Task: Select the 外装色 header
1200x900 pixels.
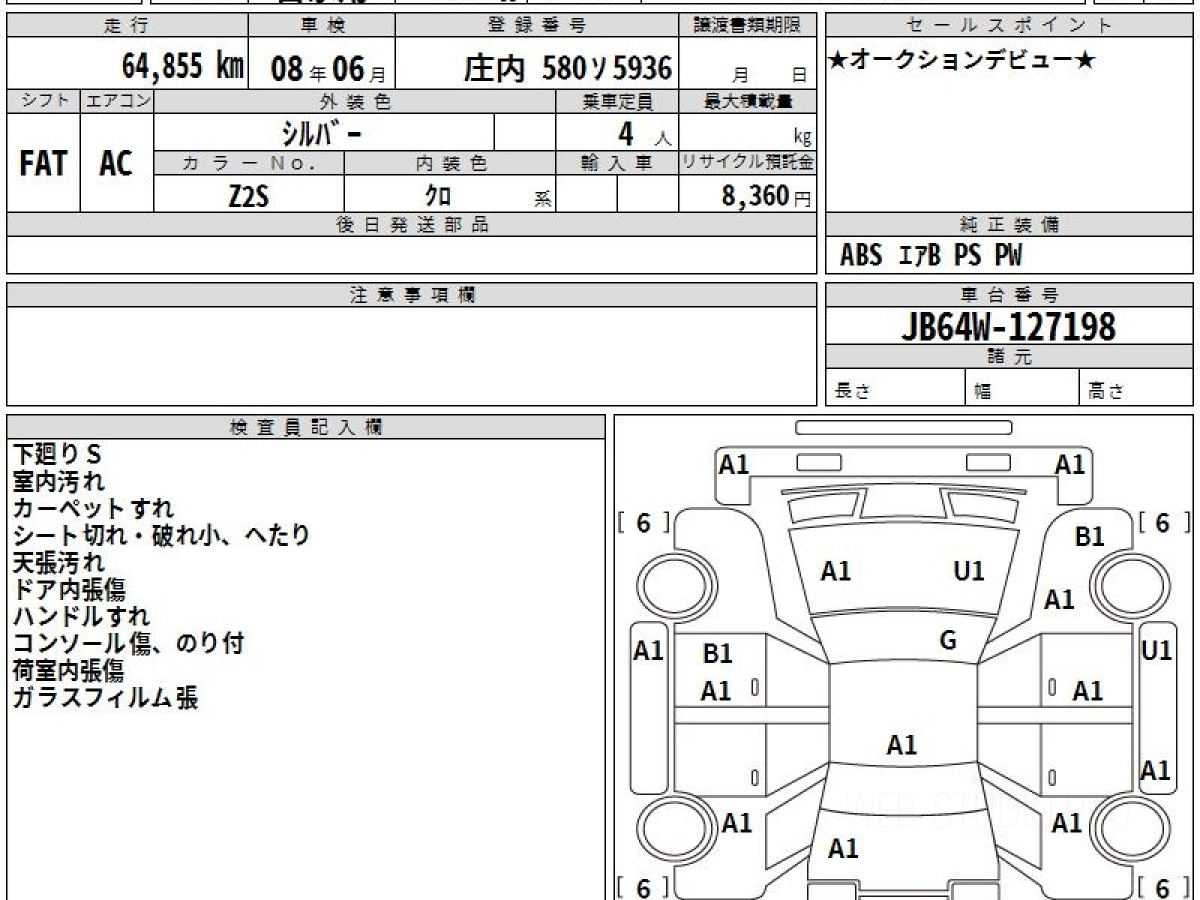Action: point(355,101)
